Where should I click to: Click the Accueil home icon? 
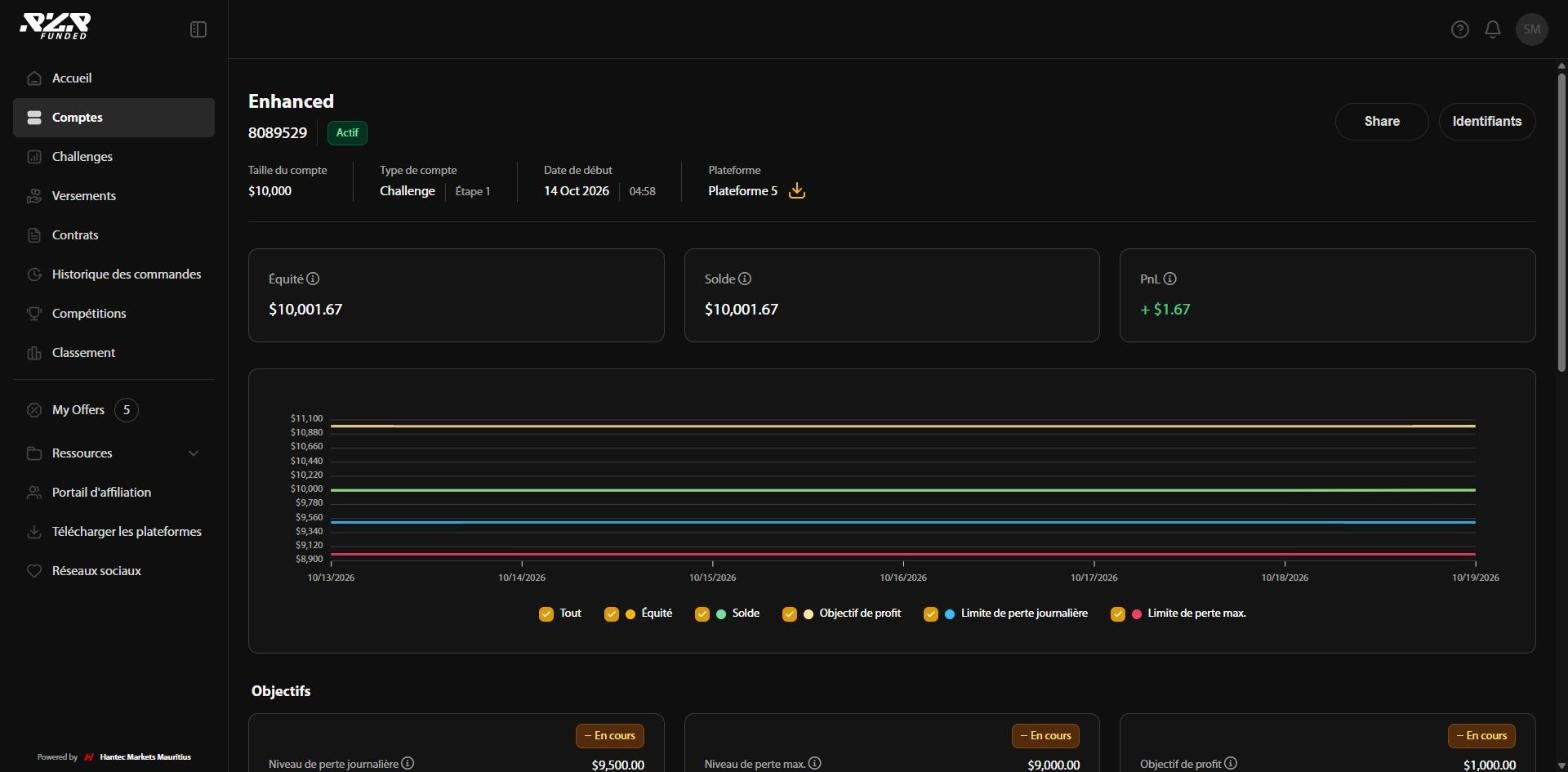[34, 78]
